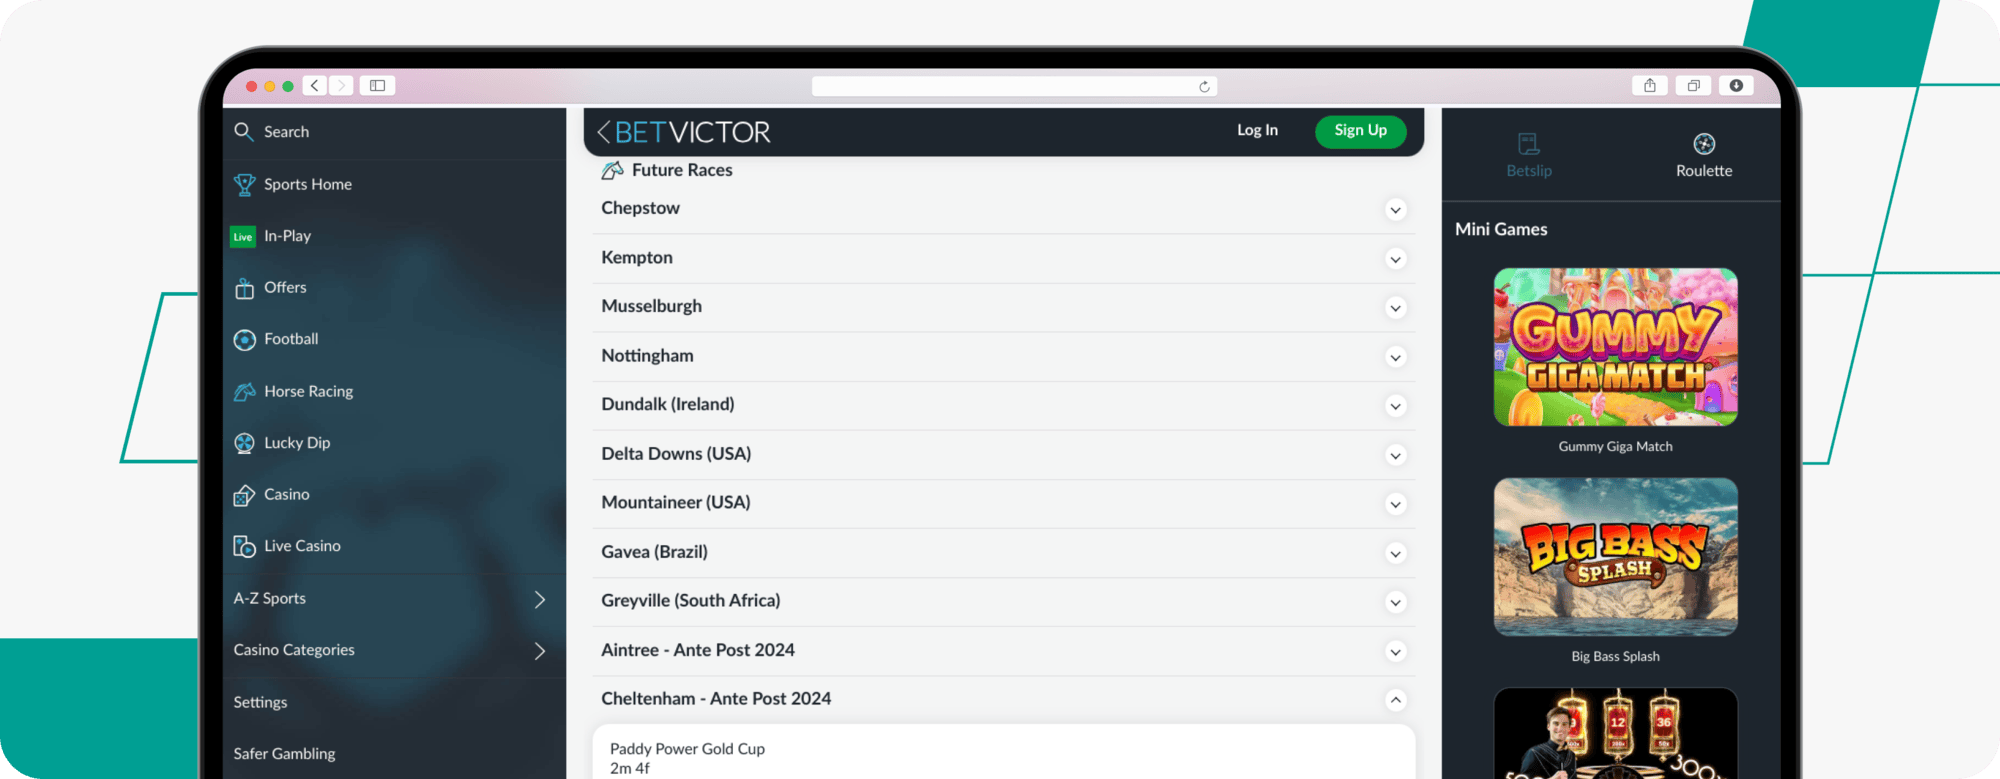The width and height of the screenshot is (2000, 779).
Task: Open Sports Home trophy icon
Action: click(244, 185)
